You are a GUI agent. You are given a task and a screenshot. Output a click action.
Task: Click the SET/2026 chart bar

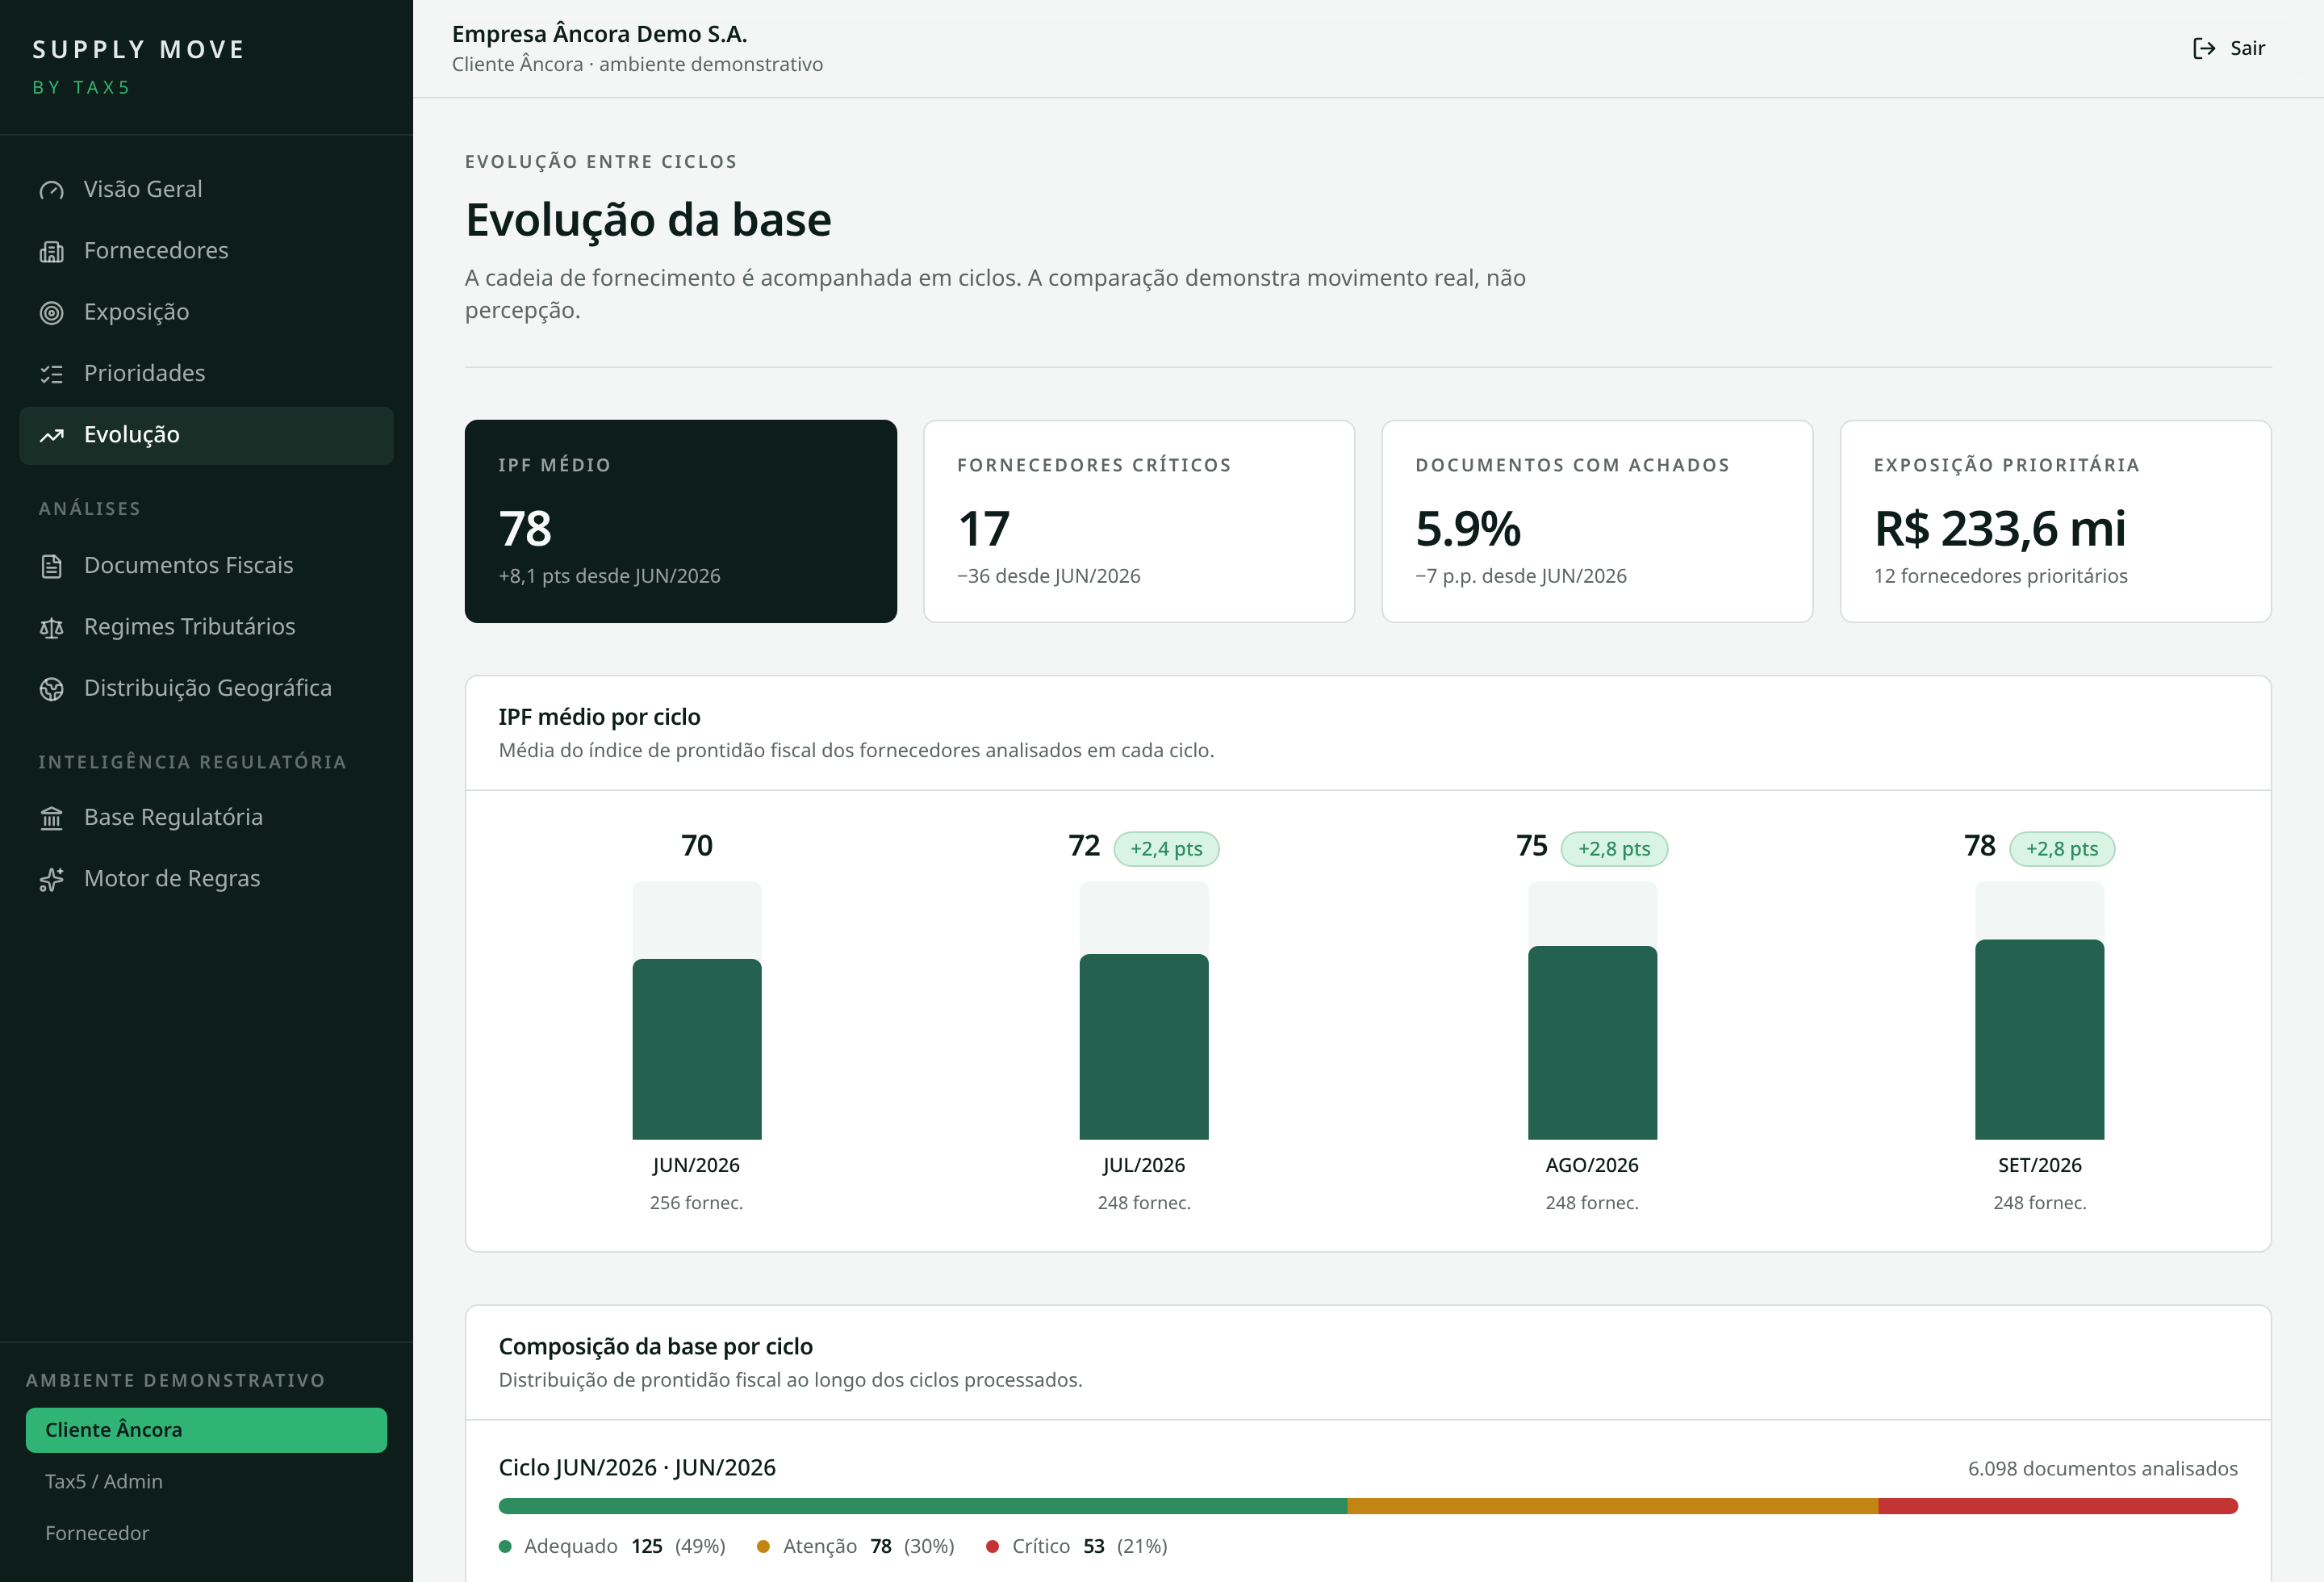click(2039, 1039)
